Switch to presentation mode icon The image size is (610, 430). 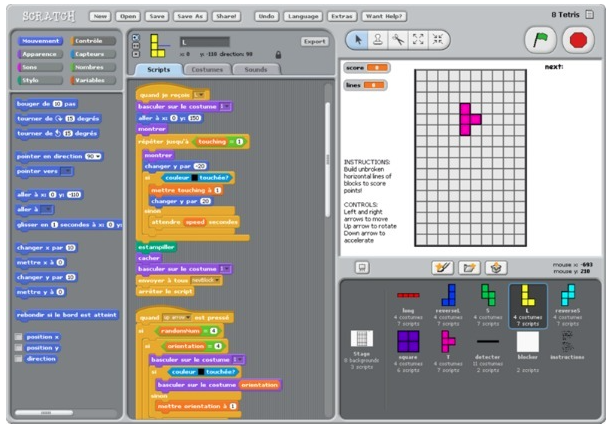point(362,267)
